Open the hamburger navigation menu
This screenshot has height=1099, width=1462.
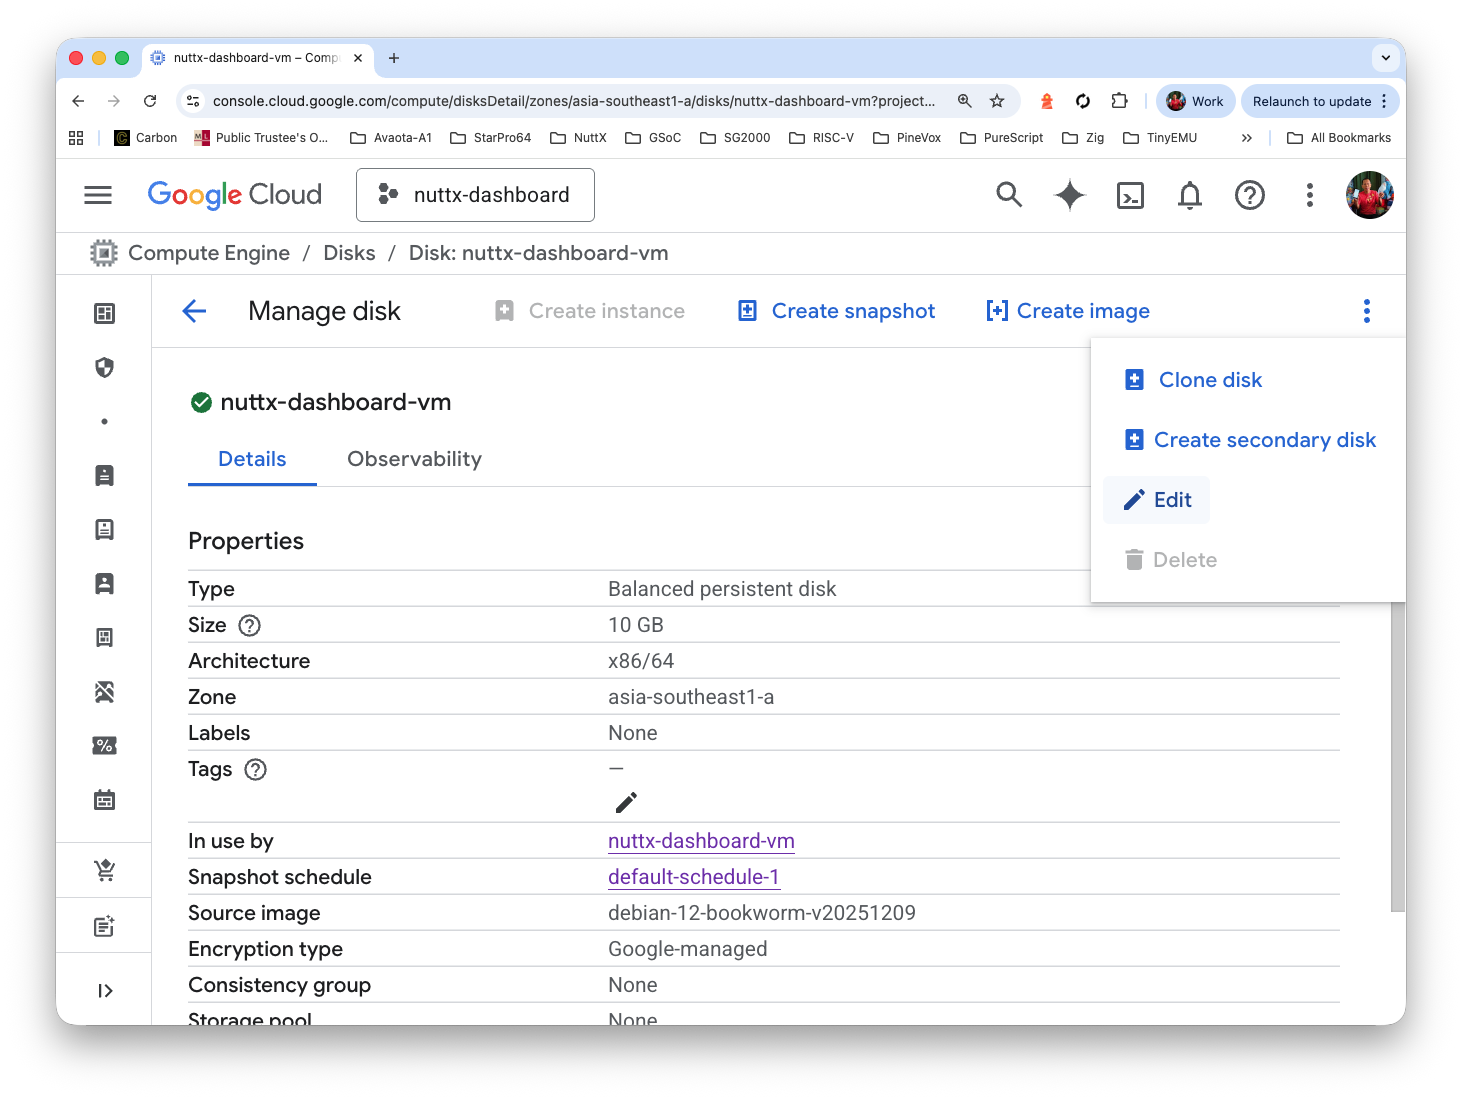(x=98, y=195)
